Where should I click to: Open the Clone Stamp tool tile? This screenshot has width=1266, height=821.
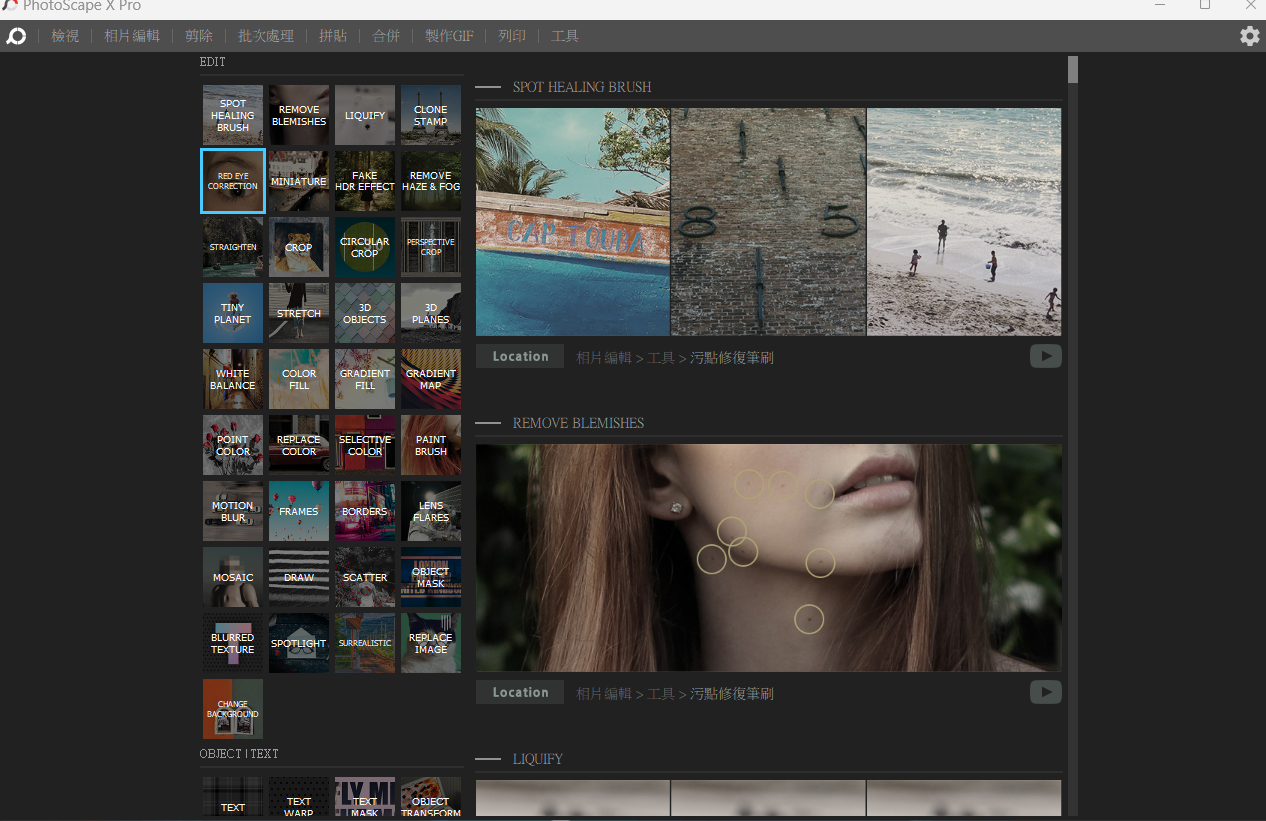pyautogui.click(x=431, y=115)
